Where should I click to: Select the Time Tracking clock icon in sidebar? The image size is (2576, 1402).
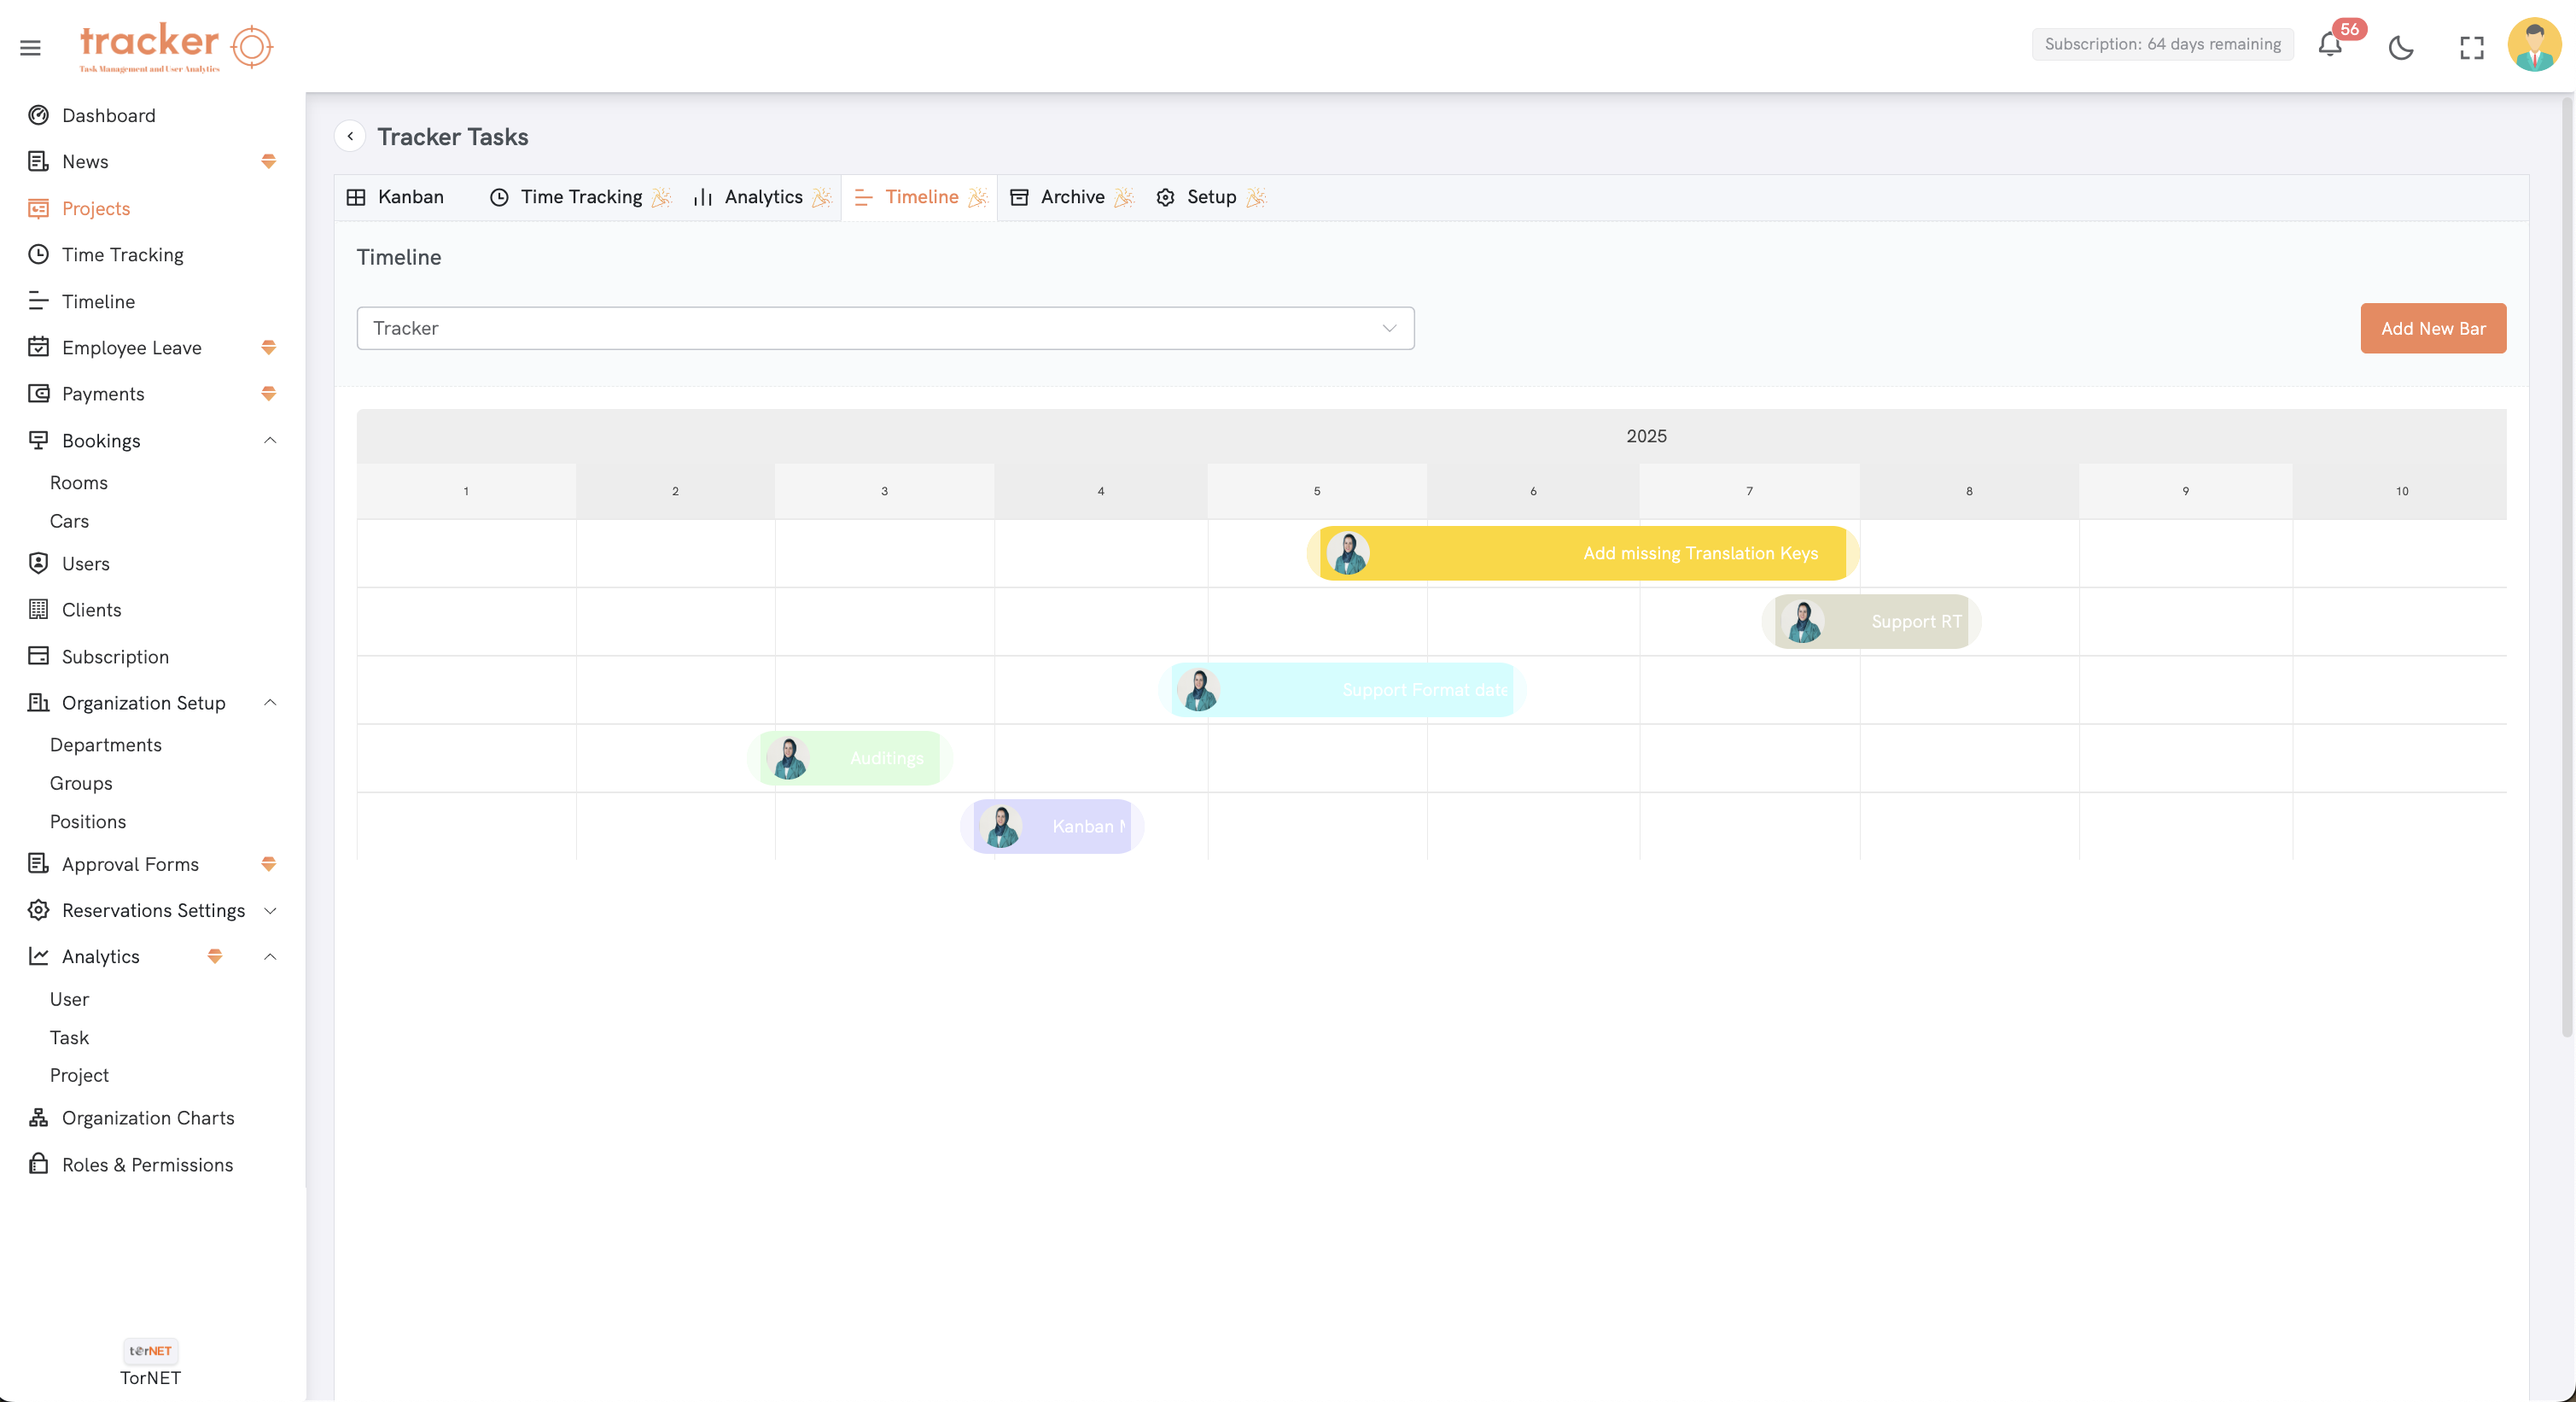[38, 254]
